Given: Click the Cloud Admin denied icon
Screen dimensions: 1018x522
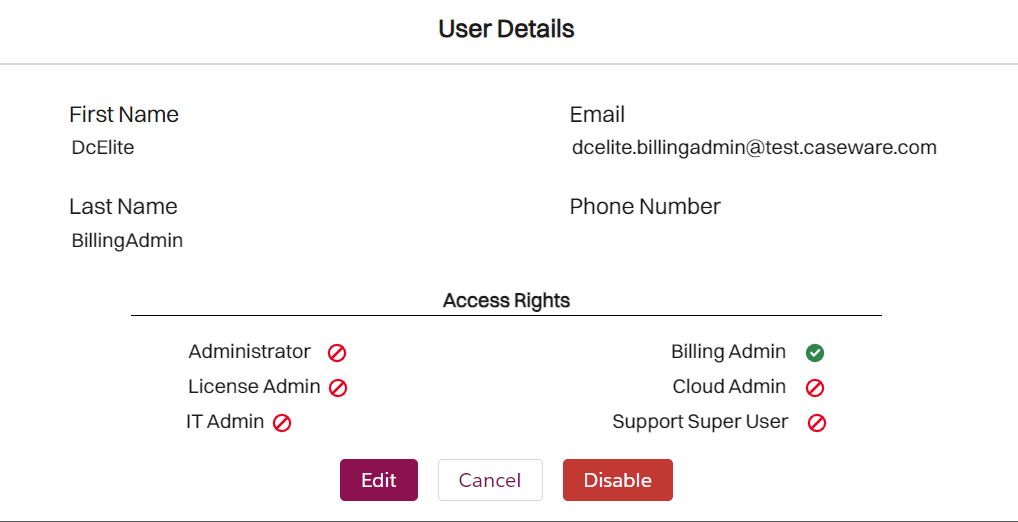Looking at the screenshot, I should pyautogui.click(x=815, y=388).
